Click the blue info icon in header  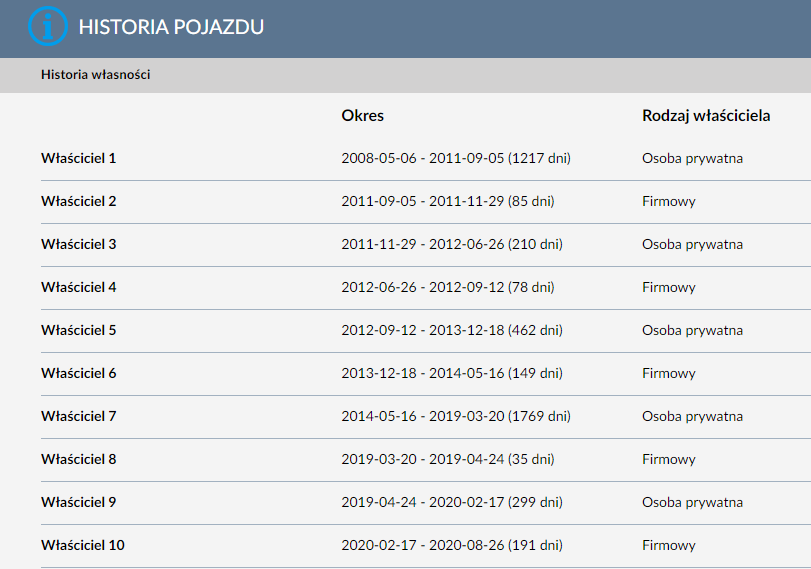48,26
